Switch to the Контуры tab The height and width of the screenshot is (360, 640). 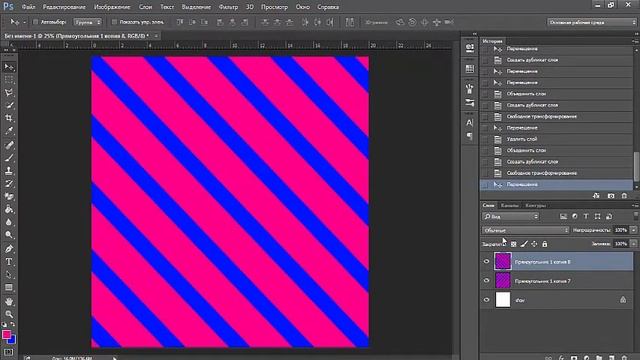536,206
